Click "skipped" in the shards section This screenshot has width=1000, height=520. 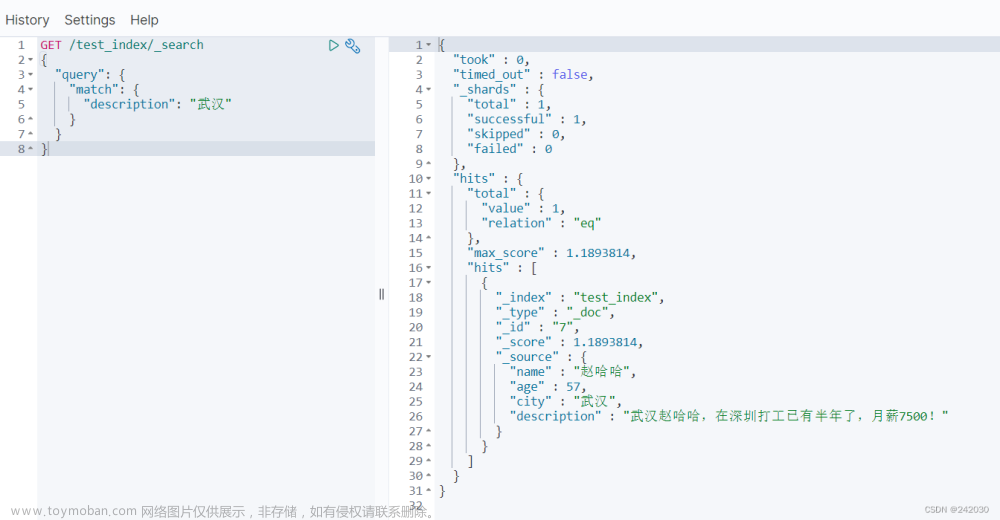(x=499, y=134)
